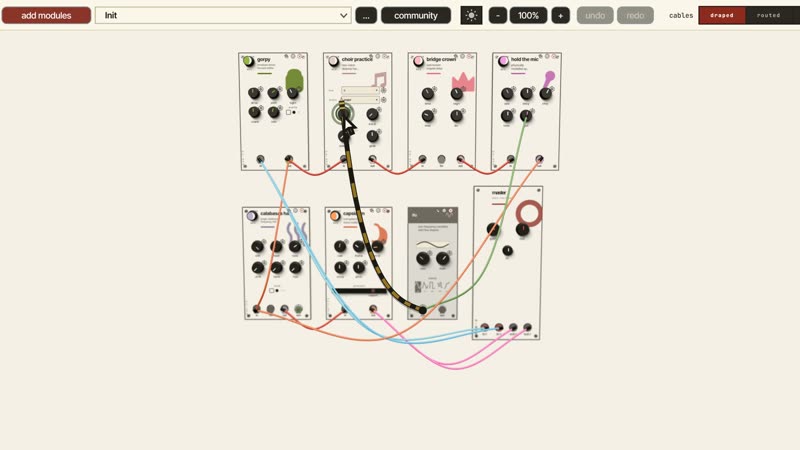Click the orange flame graphic on the capas module
The height and width of the screenshot is (450, 800).
coord(380,233)
